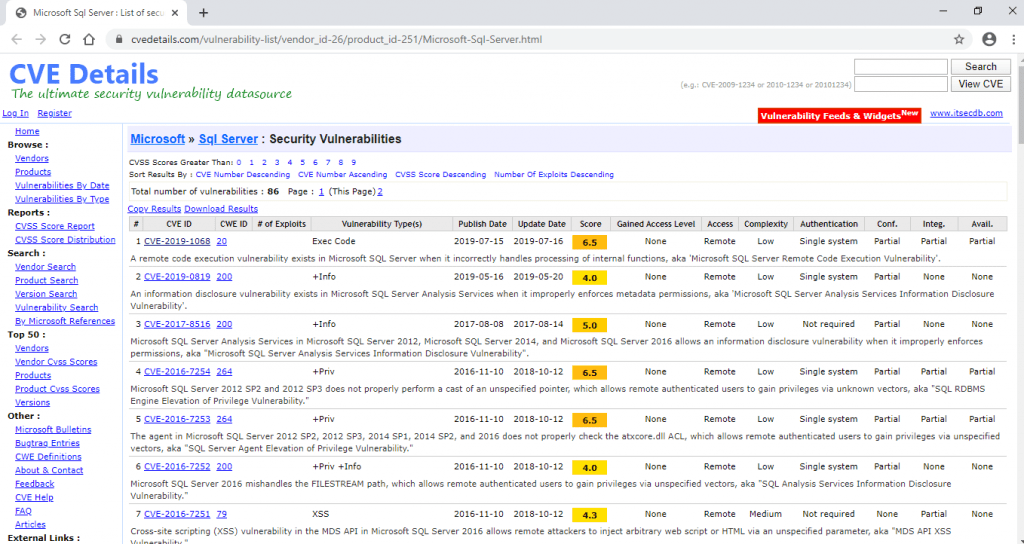
Task: Open Microsoft Bulletins link
Action: [x=53, y=430]
